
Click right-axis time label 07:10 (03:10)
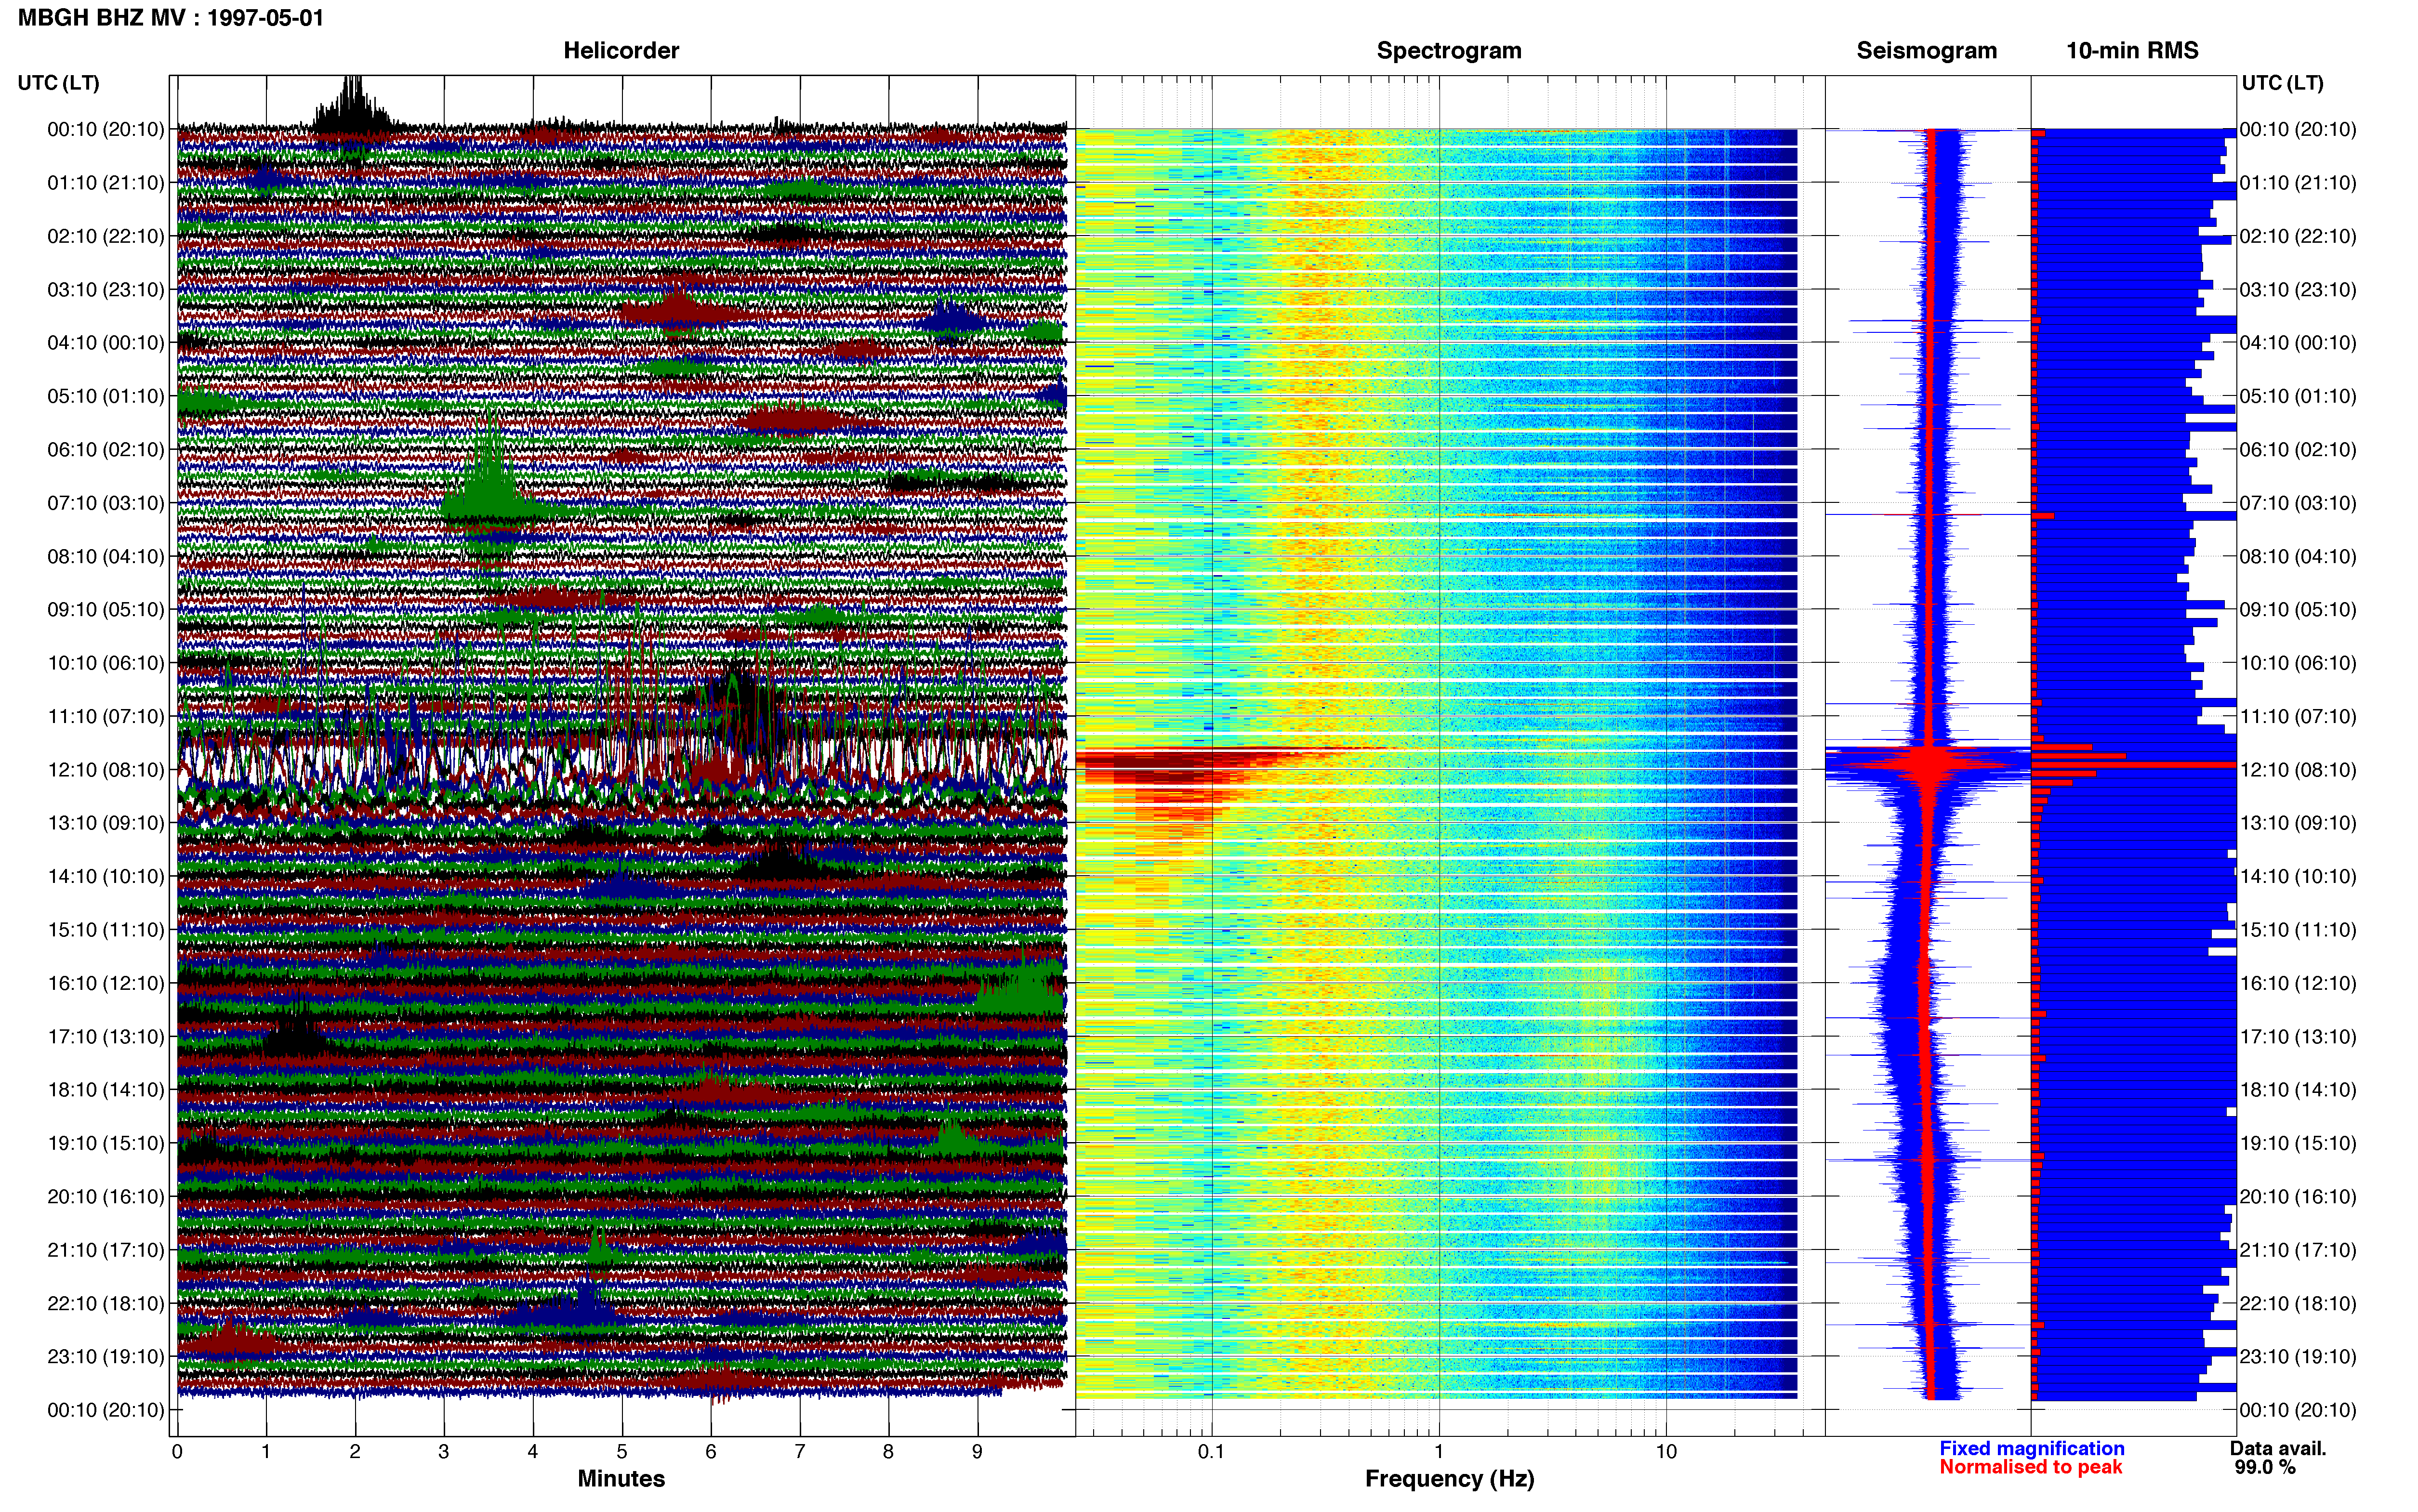2298,503
